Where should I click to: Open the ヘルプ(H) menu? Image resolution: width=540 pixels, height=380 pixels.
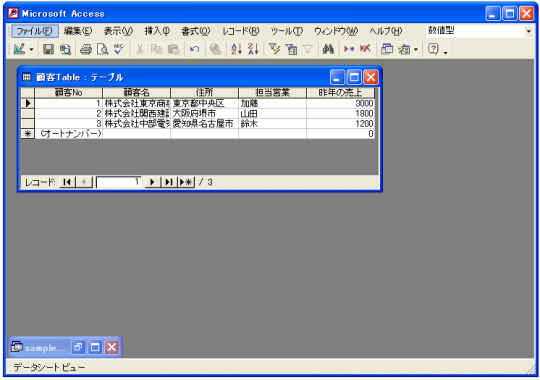[x=386, y=31]
